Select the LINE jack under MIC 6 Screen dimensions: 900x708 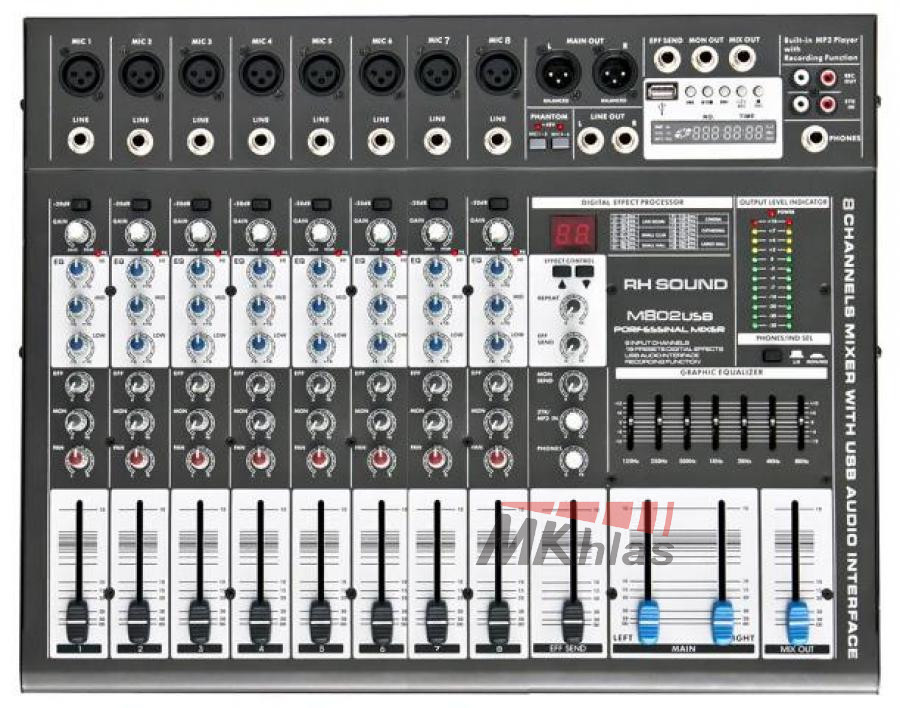coord(381,141)
